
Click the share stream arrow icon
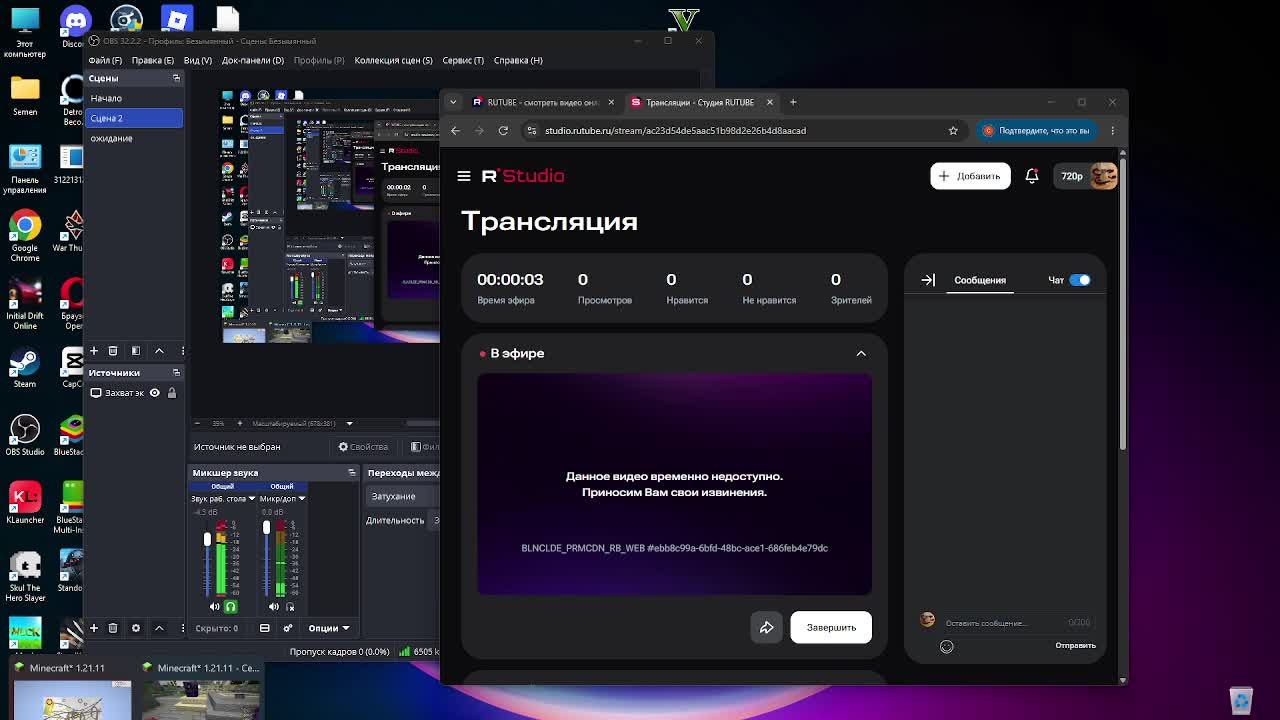[x=767, y=628]
